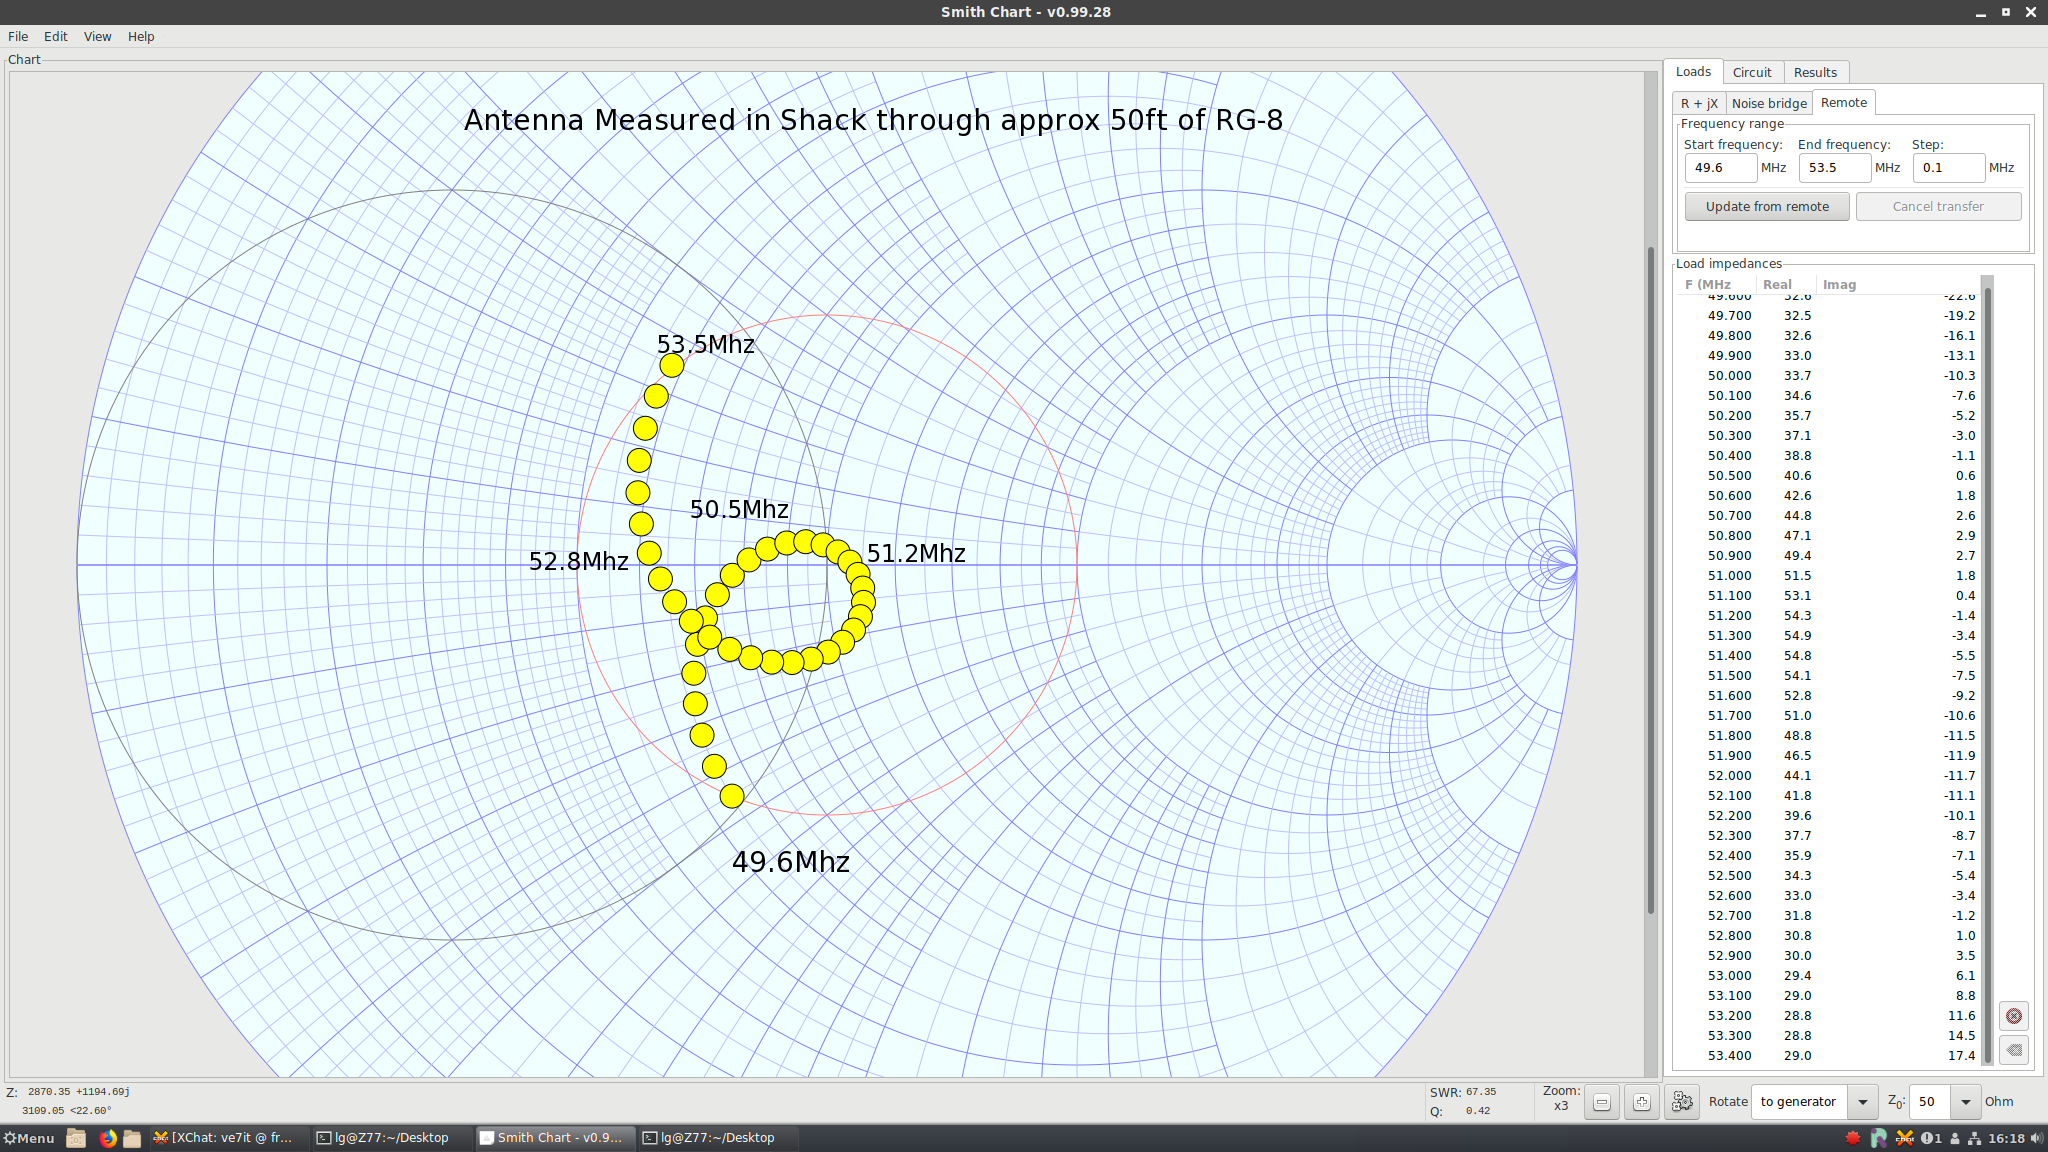
Task: Click the Z0 value field showing 50
Action: 1931,1102
